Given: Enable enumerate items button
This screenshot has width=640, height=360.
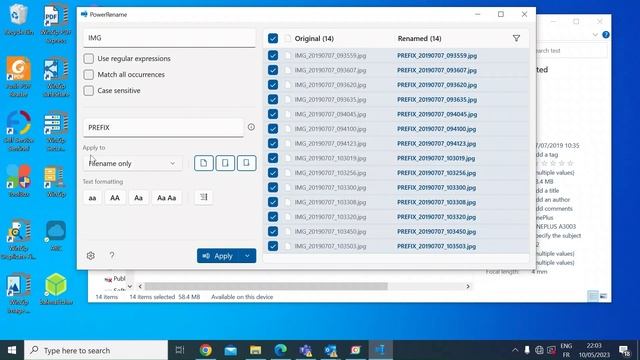Looking at the screenshot, I should pos(203,197).
